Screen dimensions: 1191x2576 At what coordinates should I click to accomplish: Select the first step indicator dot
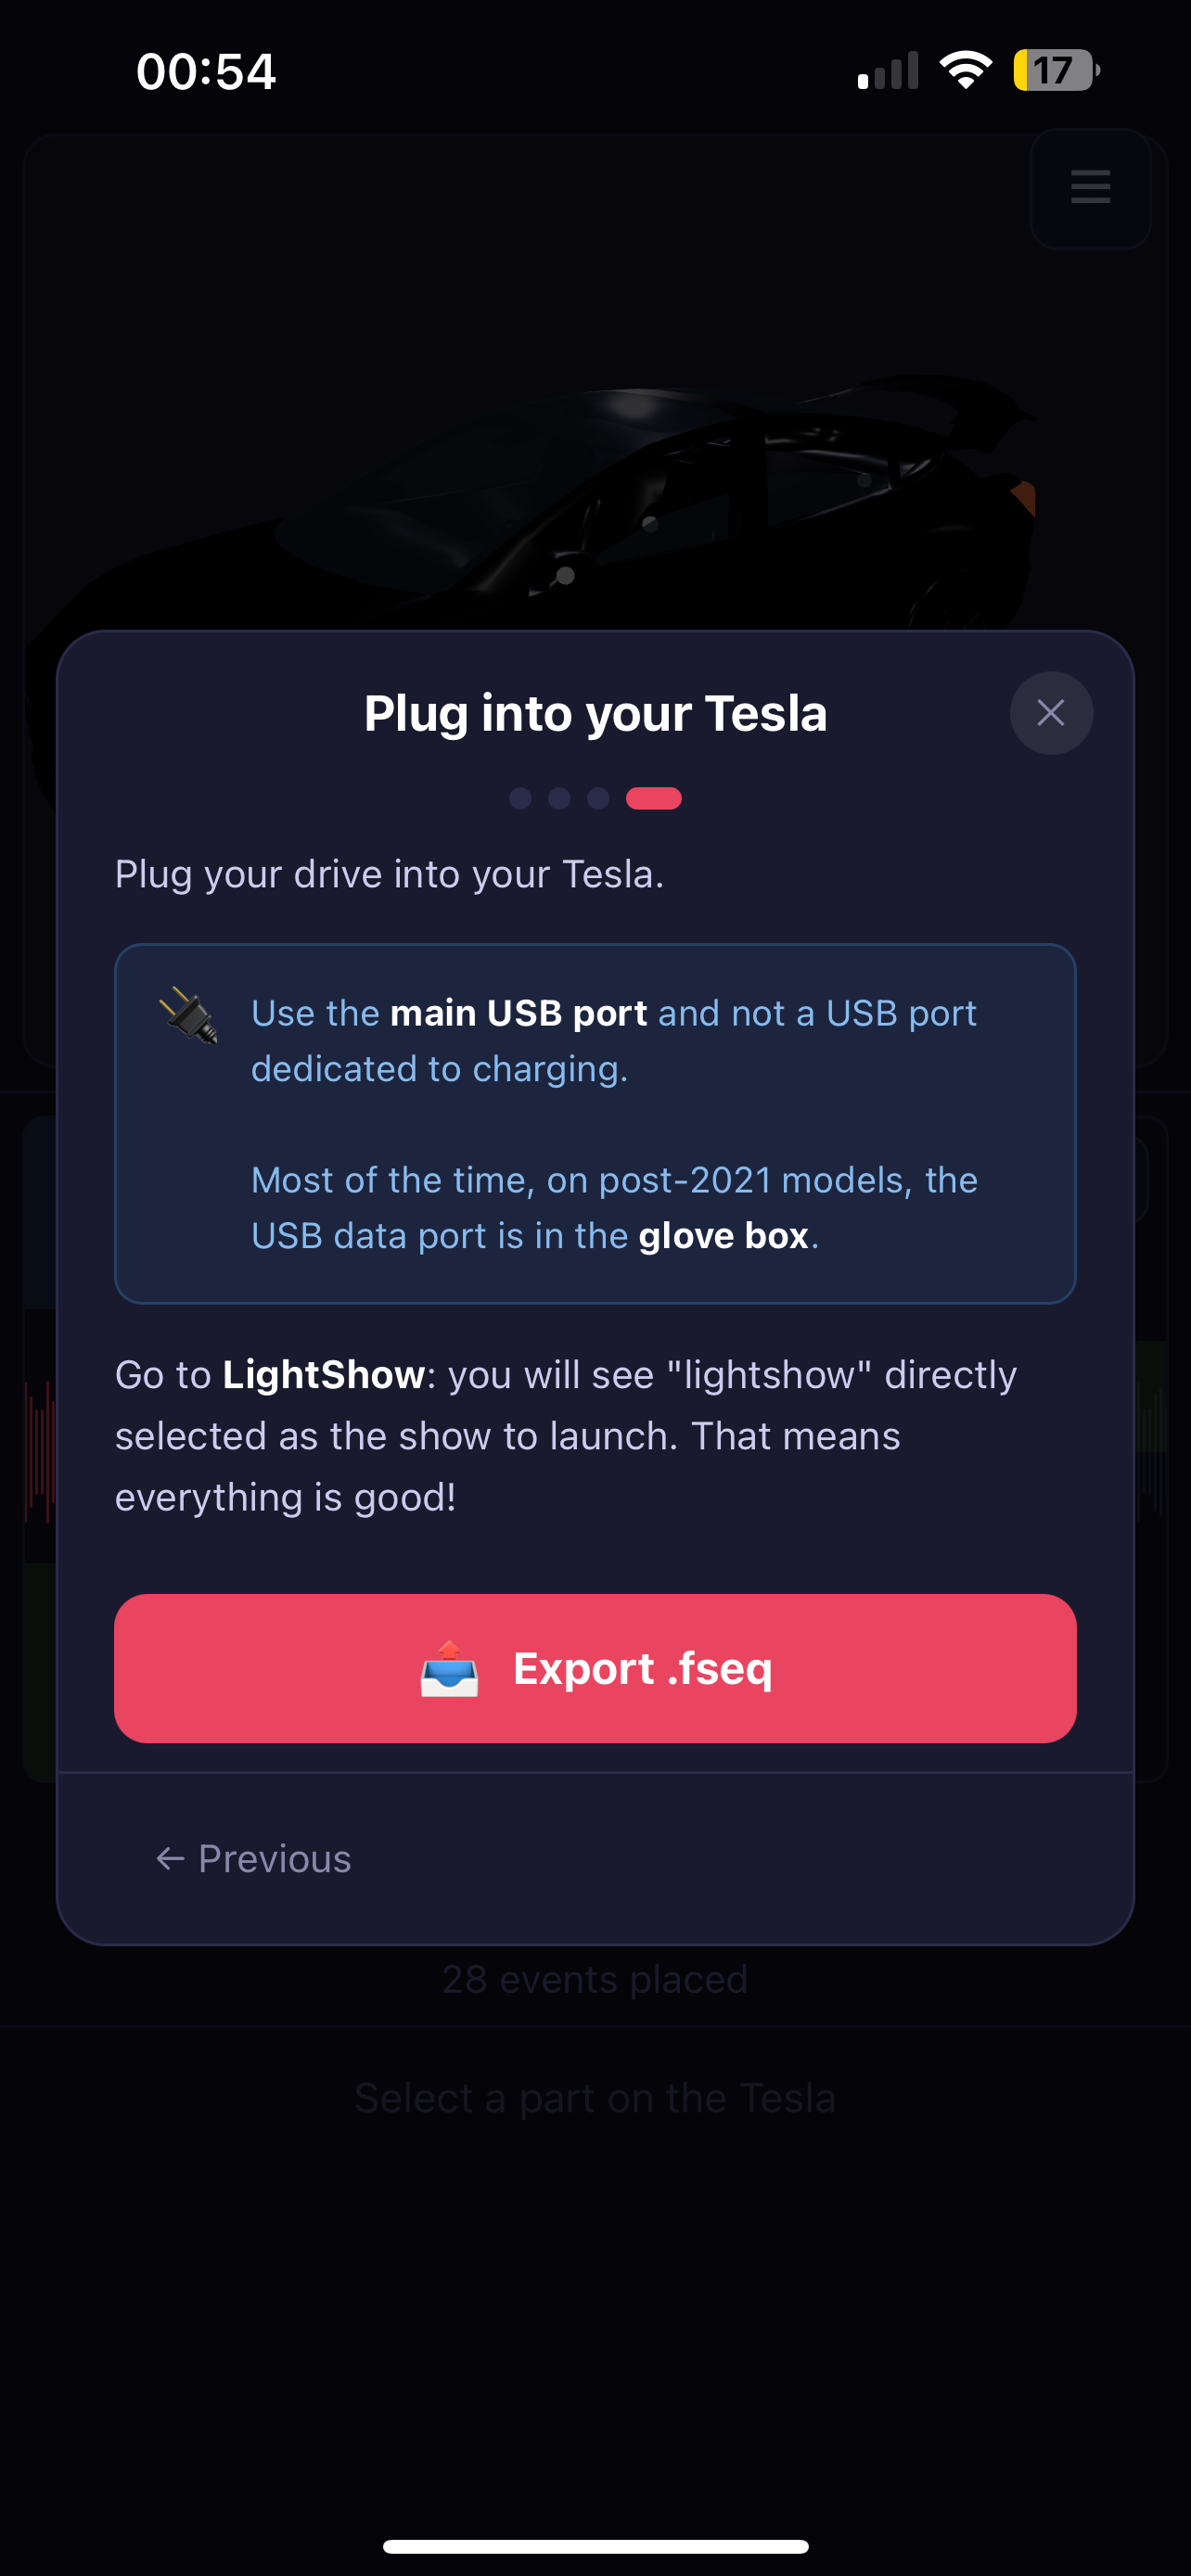pos(521,798)
